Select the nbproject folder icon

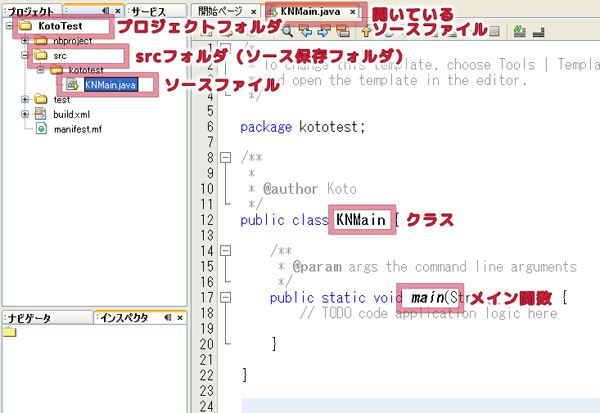pos(41,40)
